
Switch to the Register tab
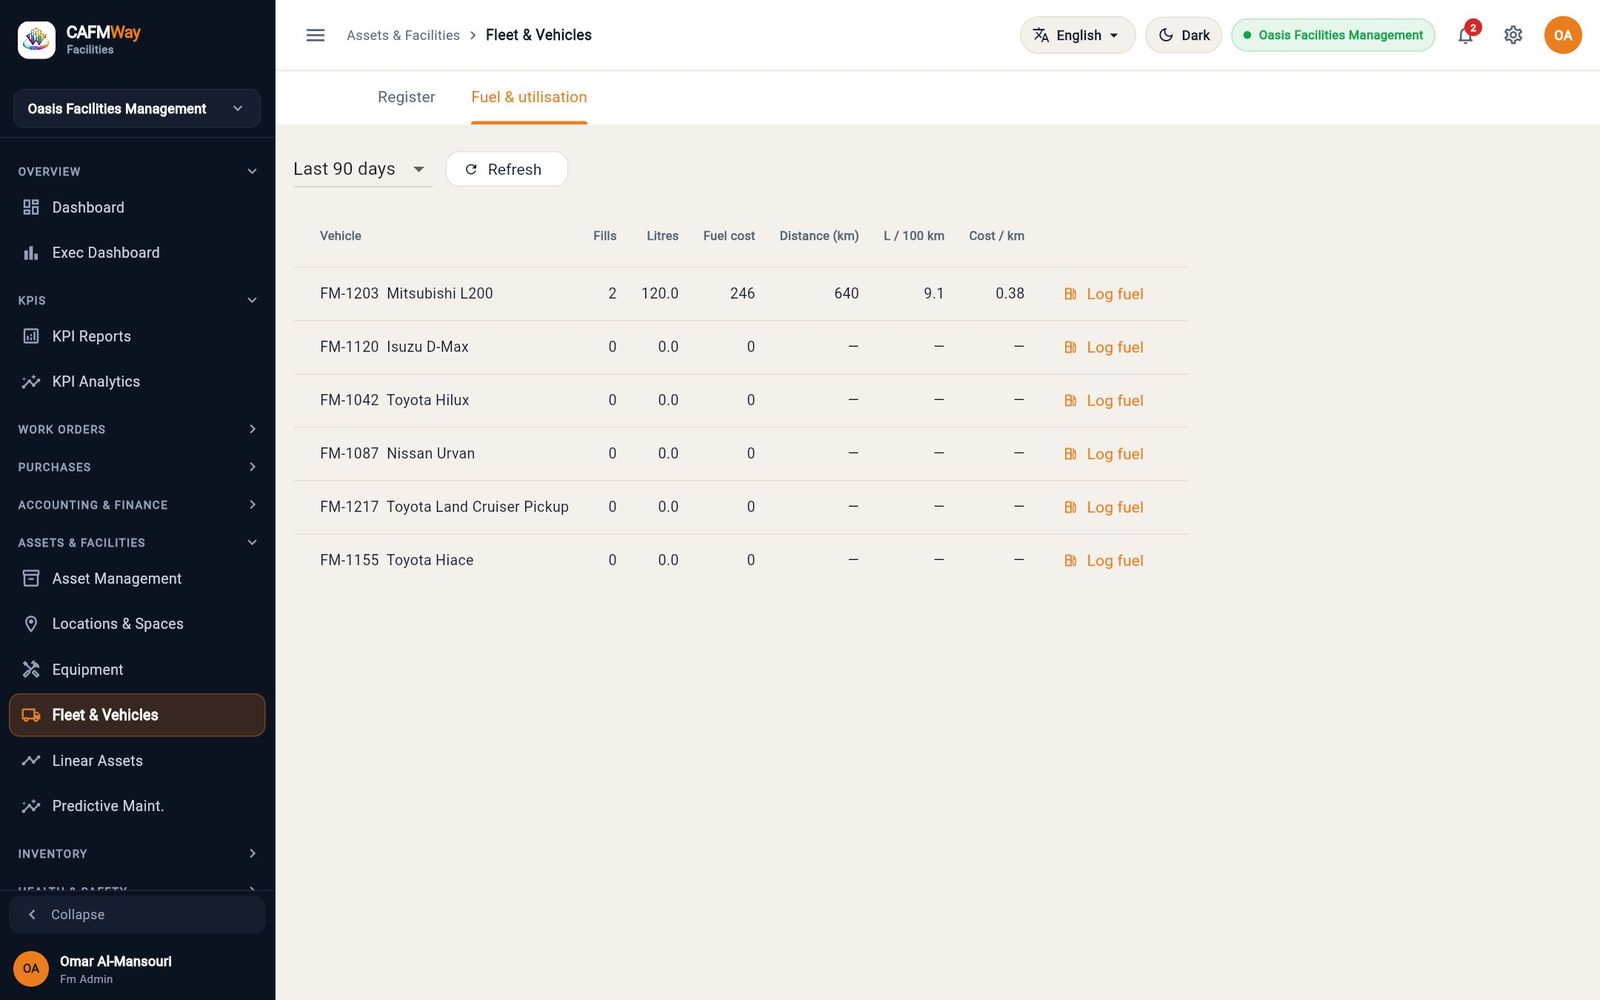pos(406,97)
